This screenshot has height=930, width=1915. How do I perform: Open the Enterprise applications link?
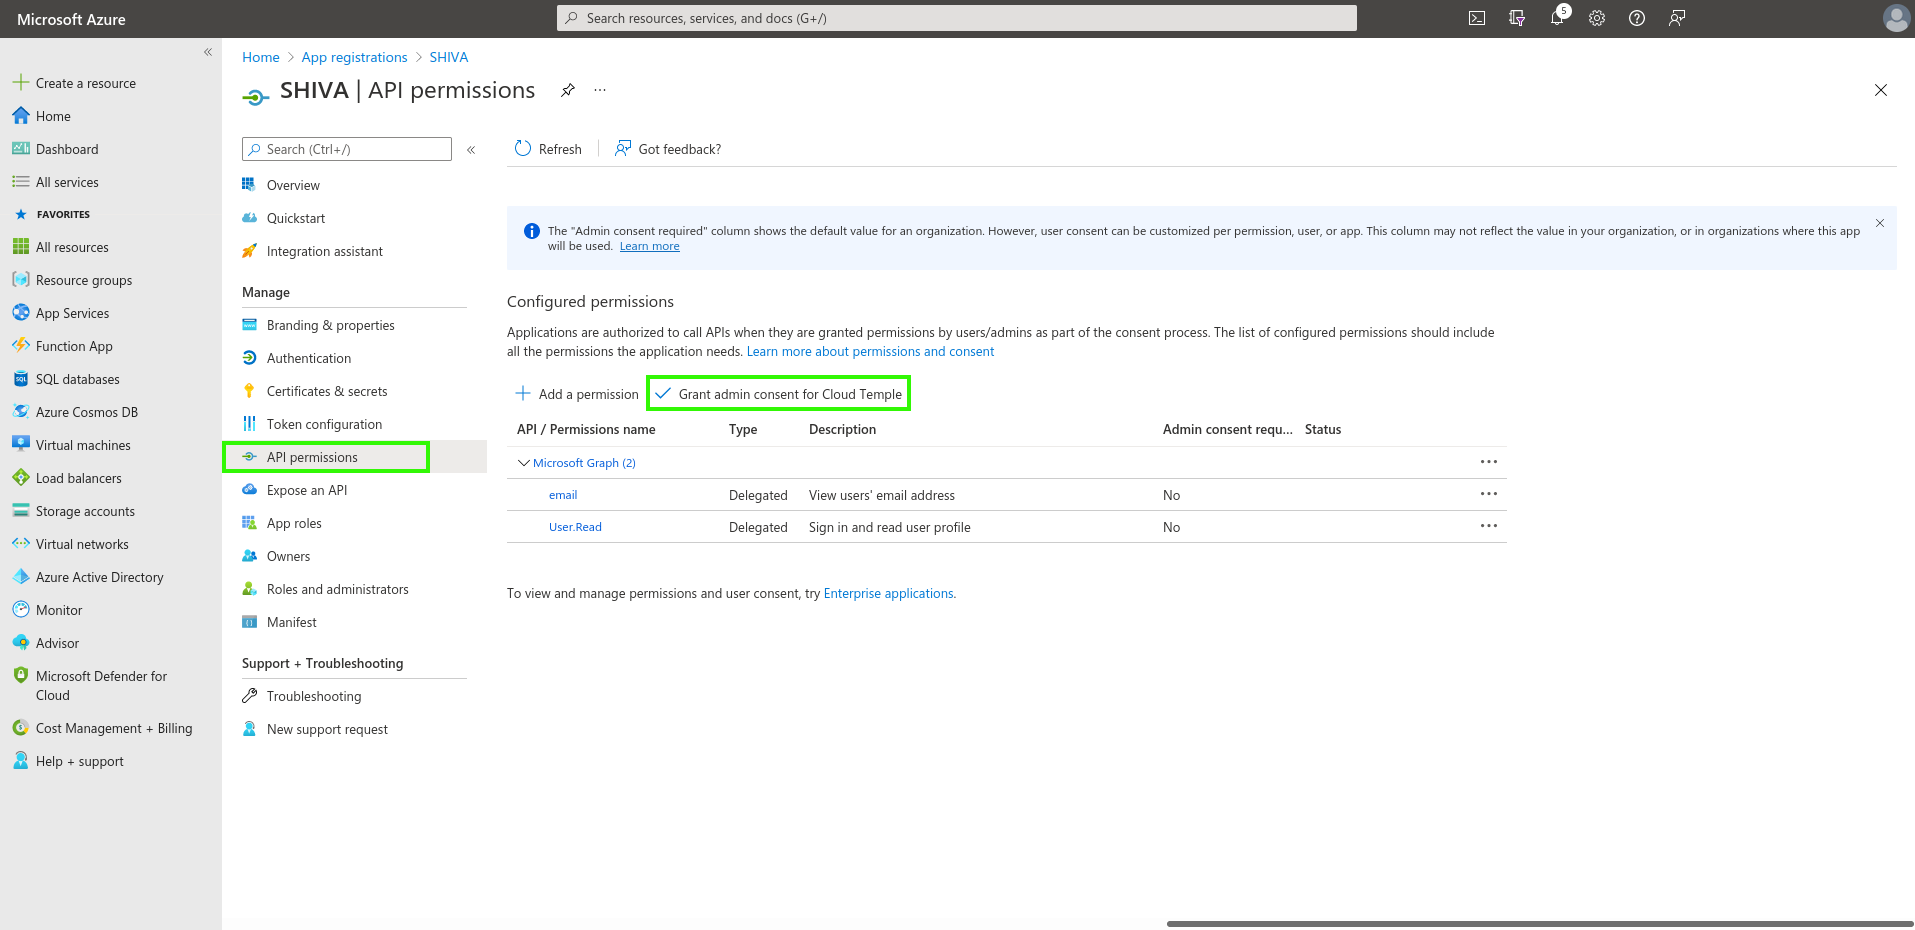888,593
